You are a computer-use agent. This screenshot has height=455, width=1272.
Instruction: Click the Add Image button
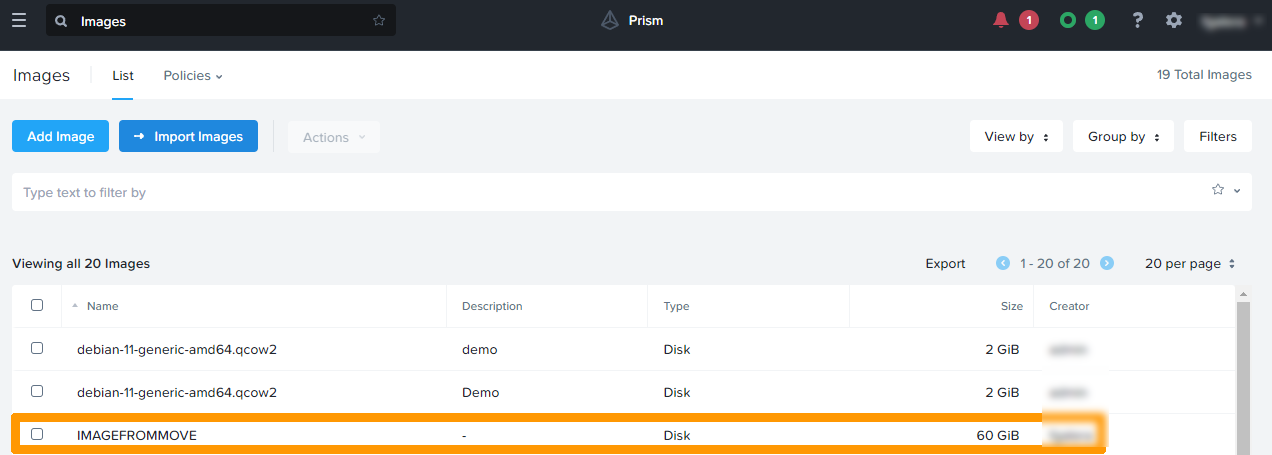point(61,137)
